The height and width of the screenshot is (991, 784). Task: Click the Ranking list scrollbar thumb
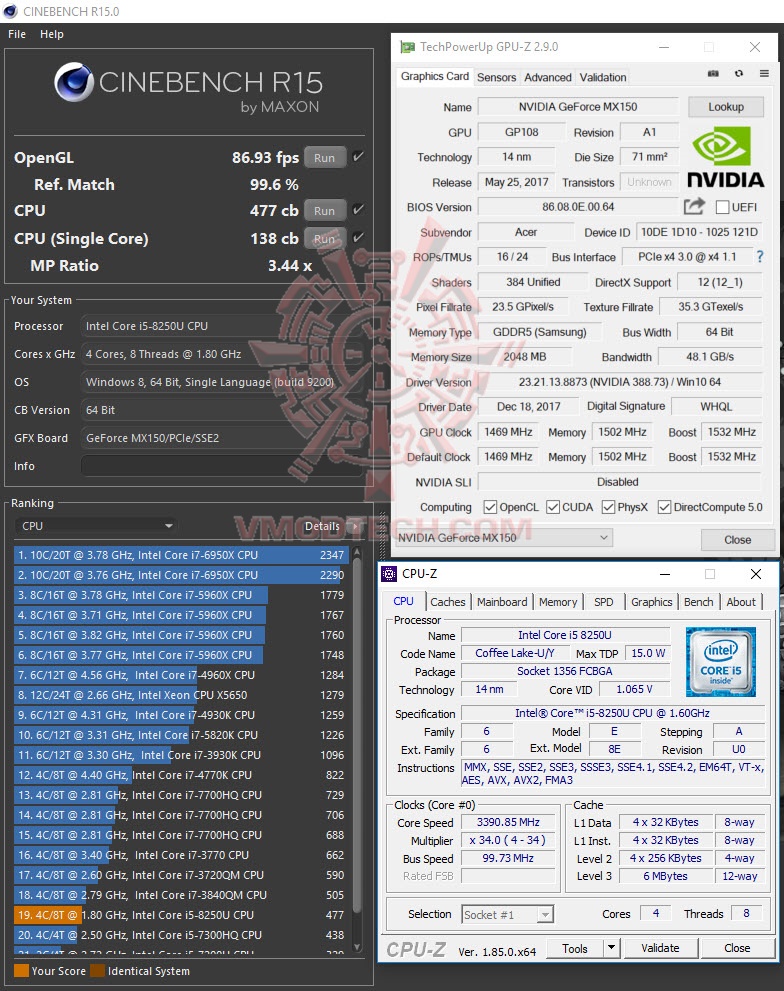pos(357,733)
